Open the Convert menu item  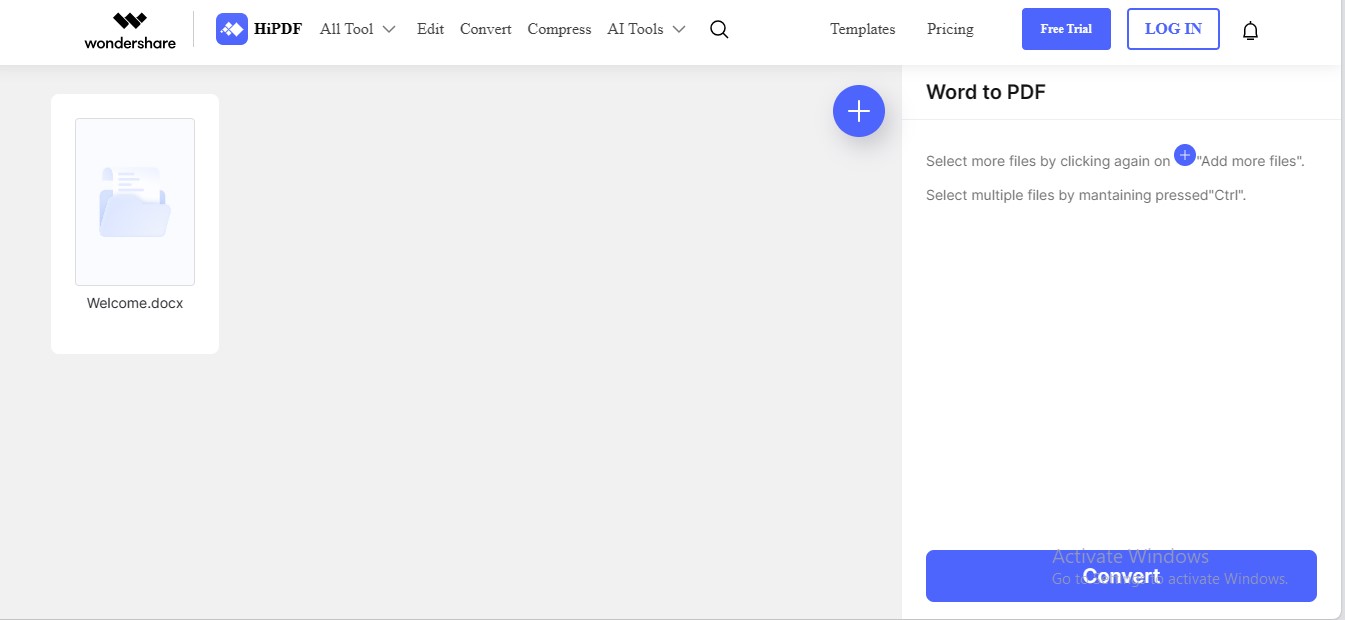pos(486,29)
